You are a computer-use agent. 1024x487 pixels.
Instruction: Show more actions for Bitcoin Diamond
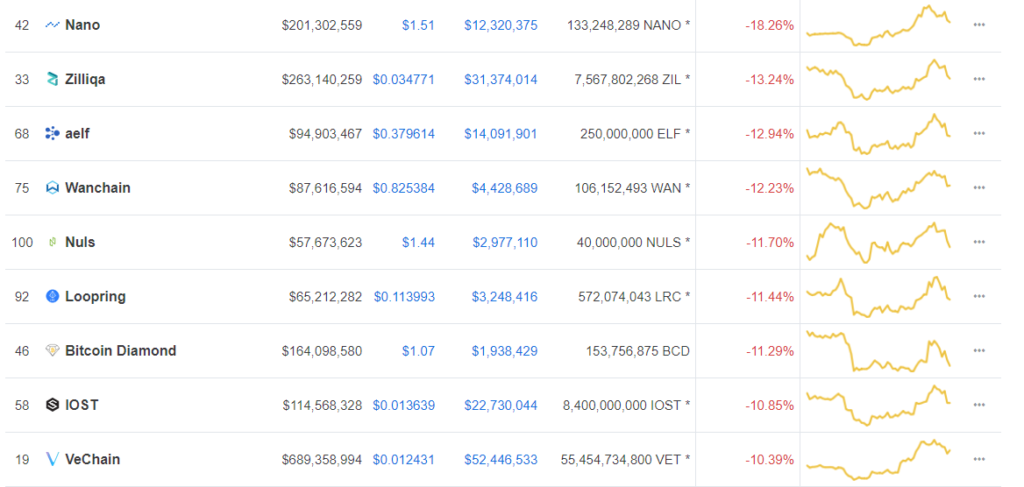(x=978, y=351)
